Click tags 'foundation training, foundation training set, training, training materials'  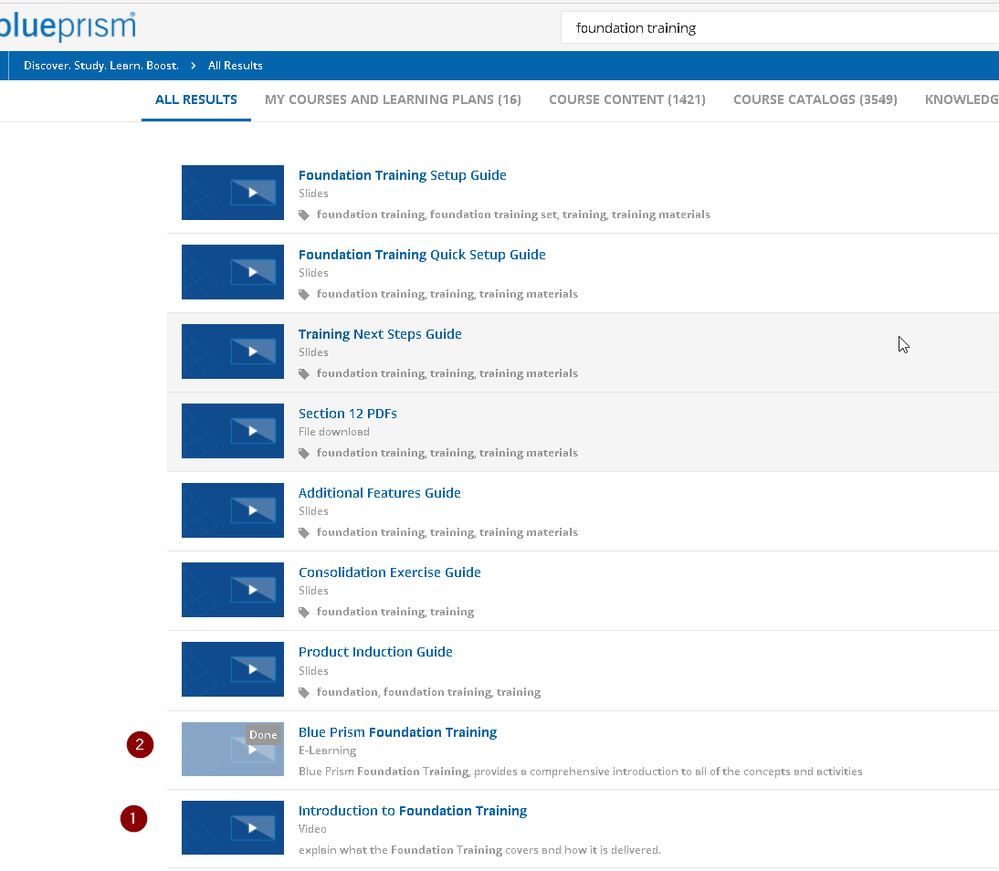pos(514,215)
